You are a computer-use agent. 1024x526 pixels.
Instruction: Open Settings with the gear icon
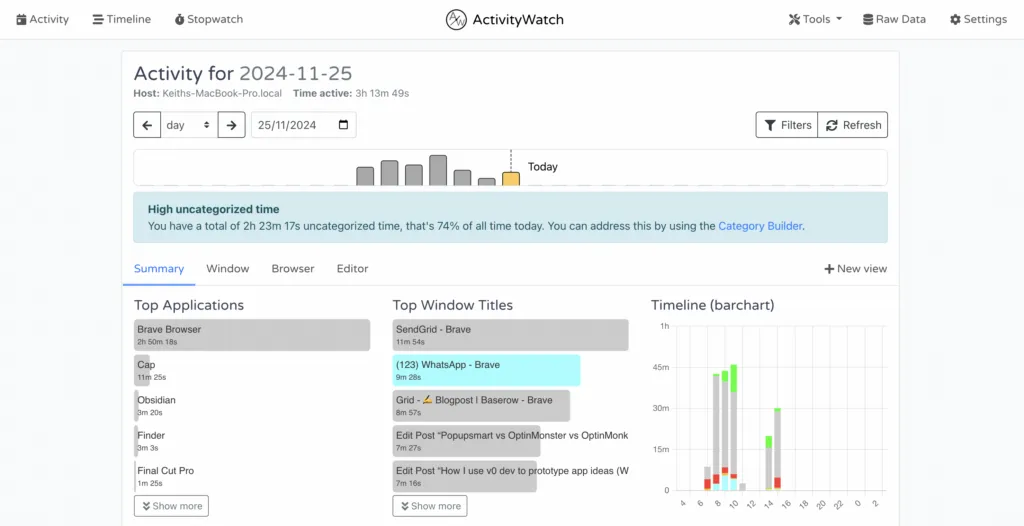977,19
